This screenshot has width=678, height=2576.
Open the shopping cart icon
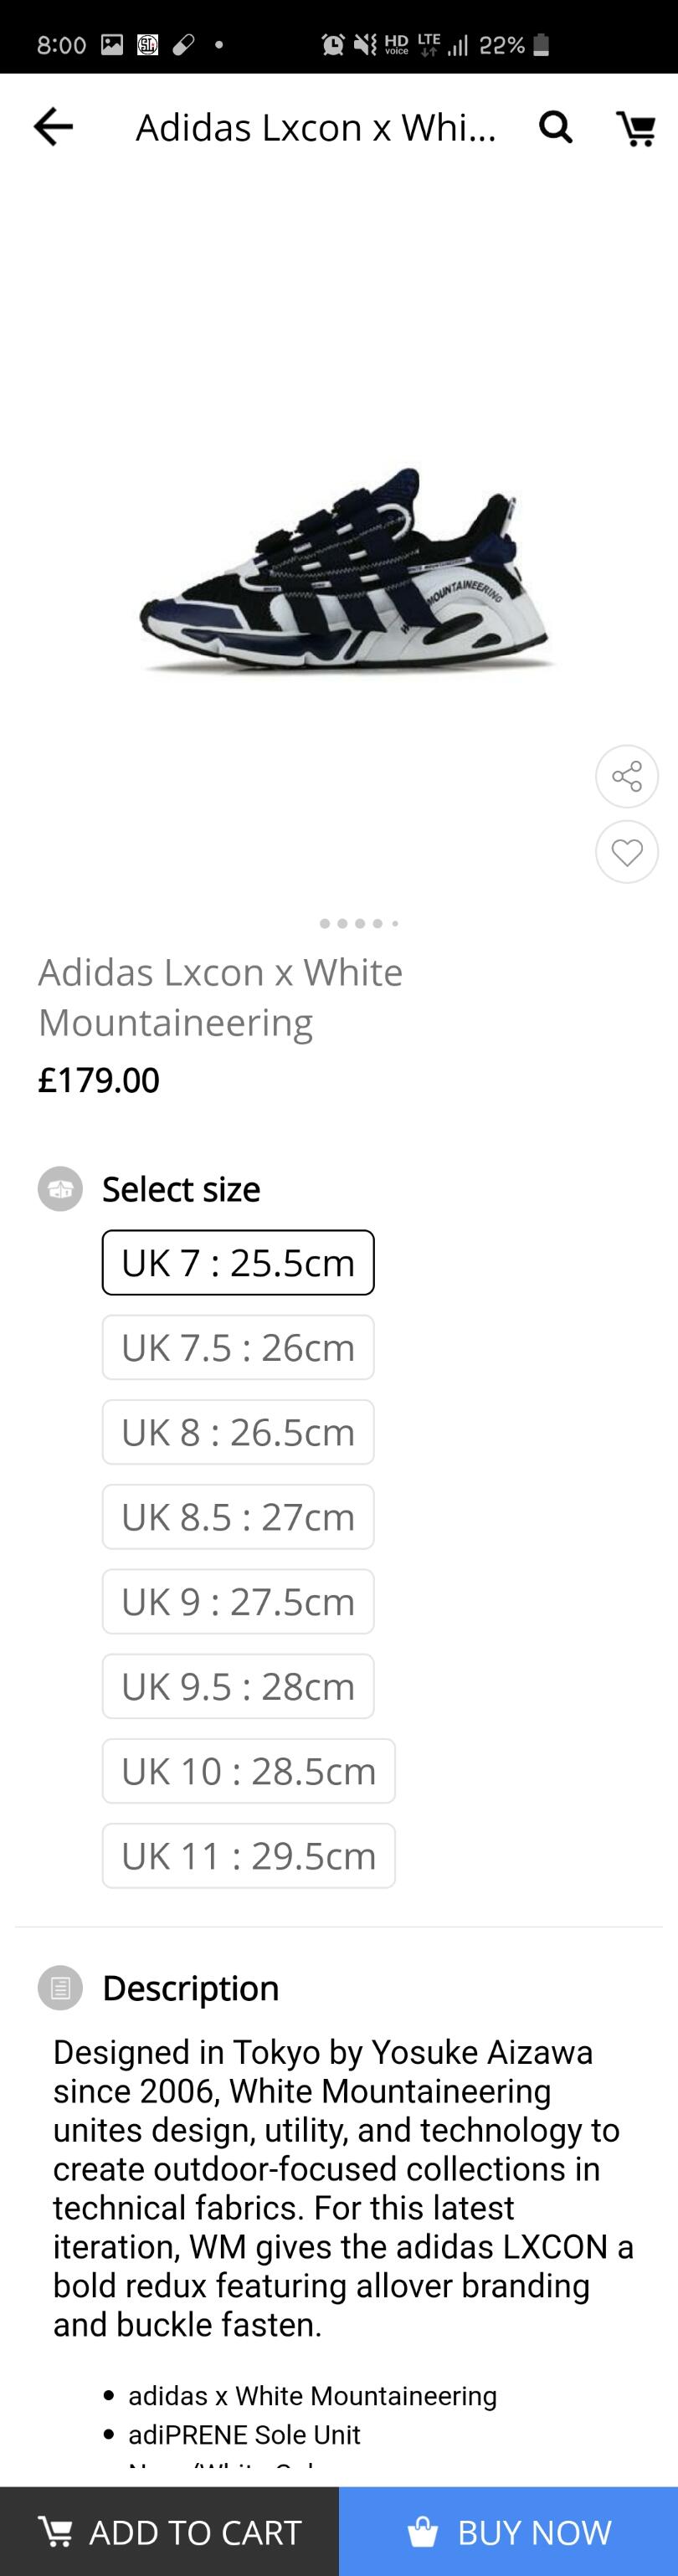point(636,128)
